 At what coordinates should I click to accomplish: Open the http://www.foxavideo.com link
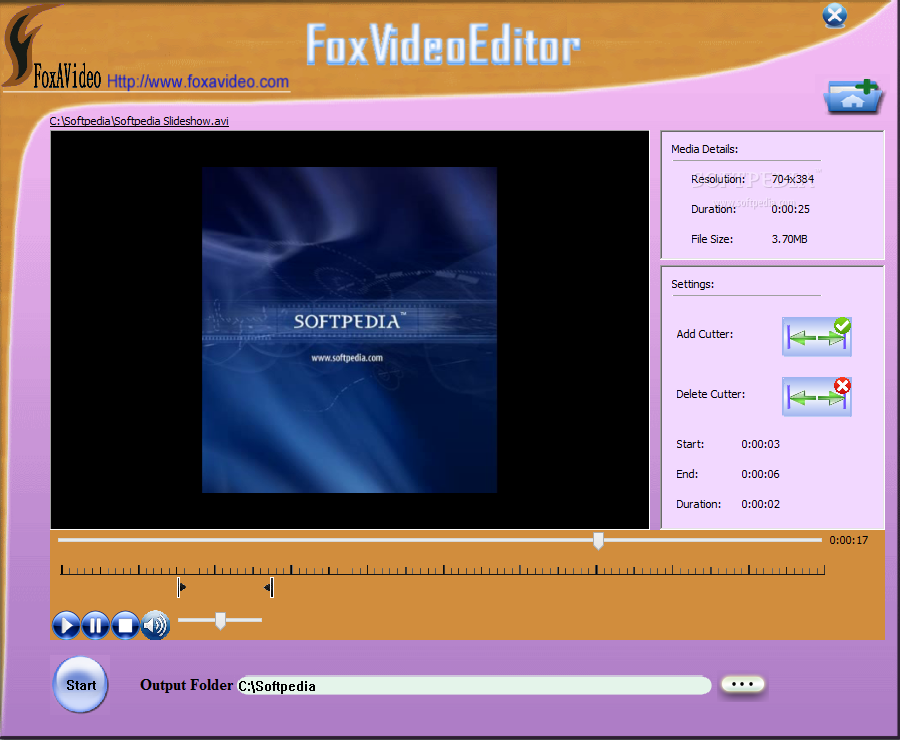click(198, 82)
